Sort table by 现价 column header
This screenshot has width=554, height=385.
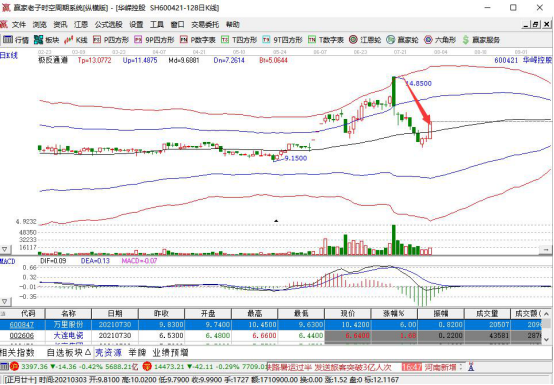[348, 314]
